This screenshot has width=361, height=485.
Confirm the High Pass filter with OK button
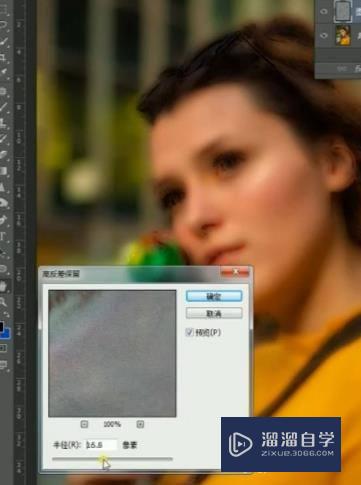(x=214, y=296)
